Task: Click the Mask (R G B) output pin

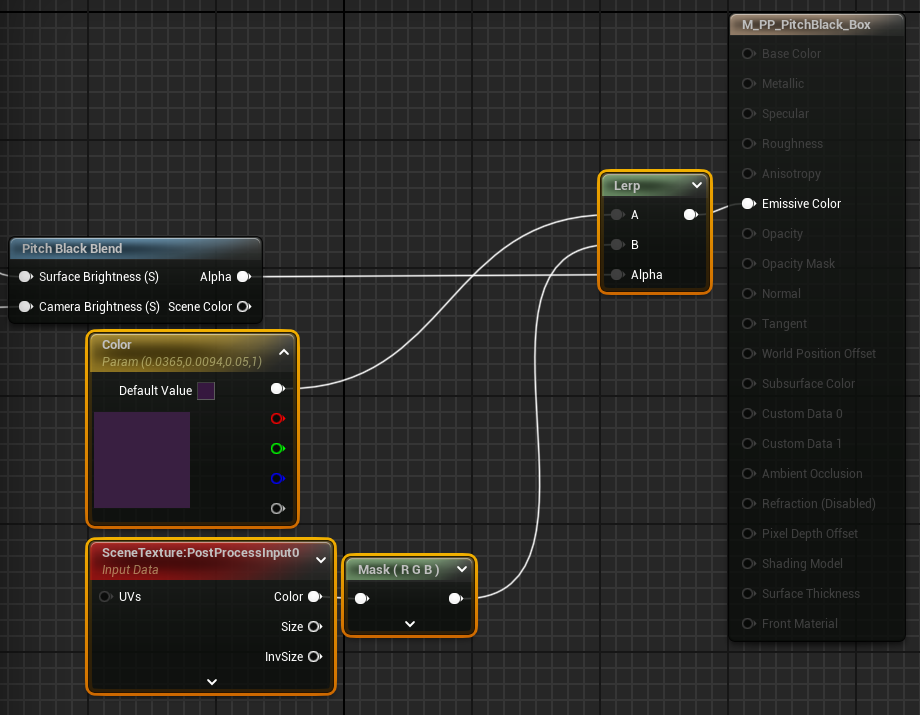Action: click(x=456, y=598)
